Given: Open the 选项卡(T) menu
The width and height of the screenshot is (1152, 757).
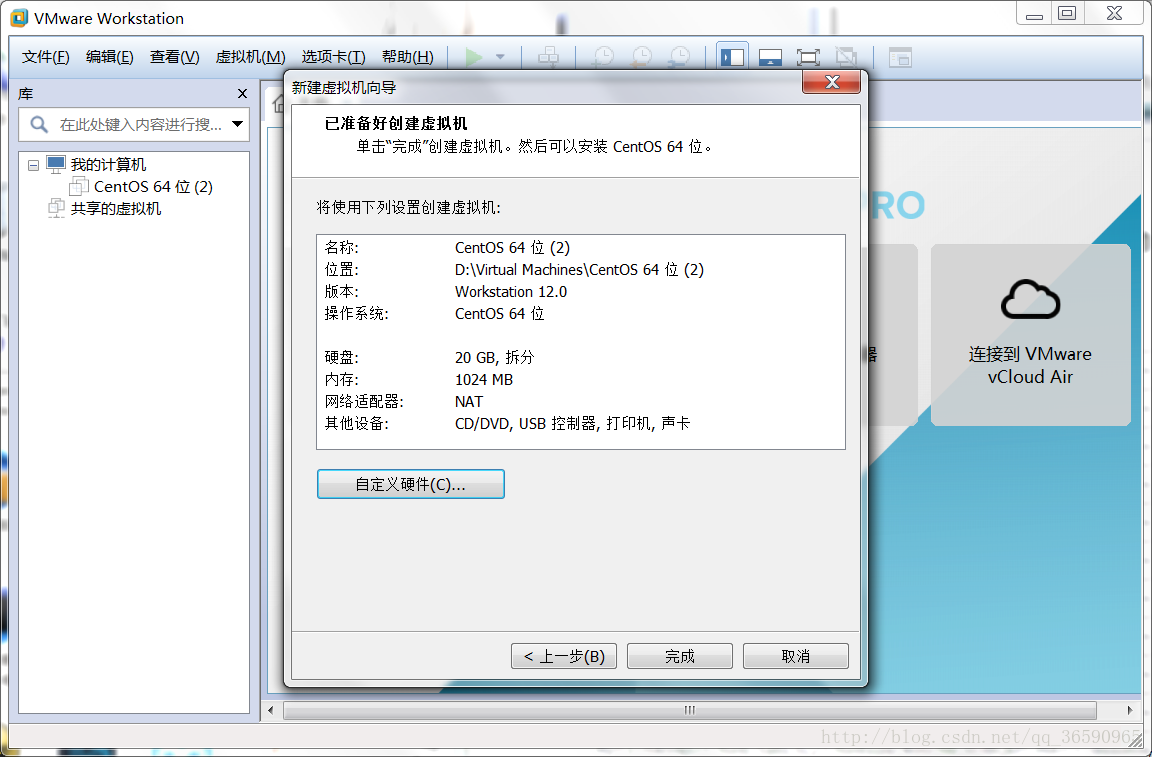Looking at the screenshot, I should [334, 57].
